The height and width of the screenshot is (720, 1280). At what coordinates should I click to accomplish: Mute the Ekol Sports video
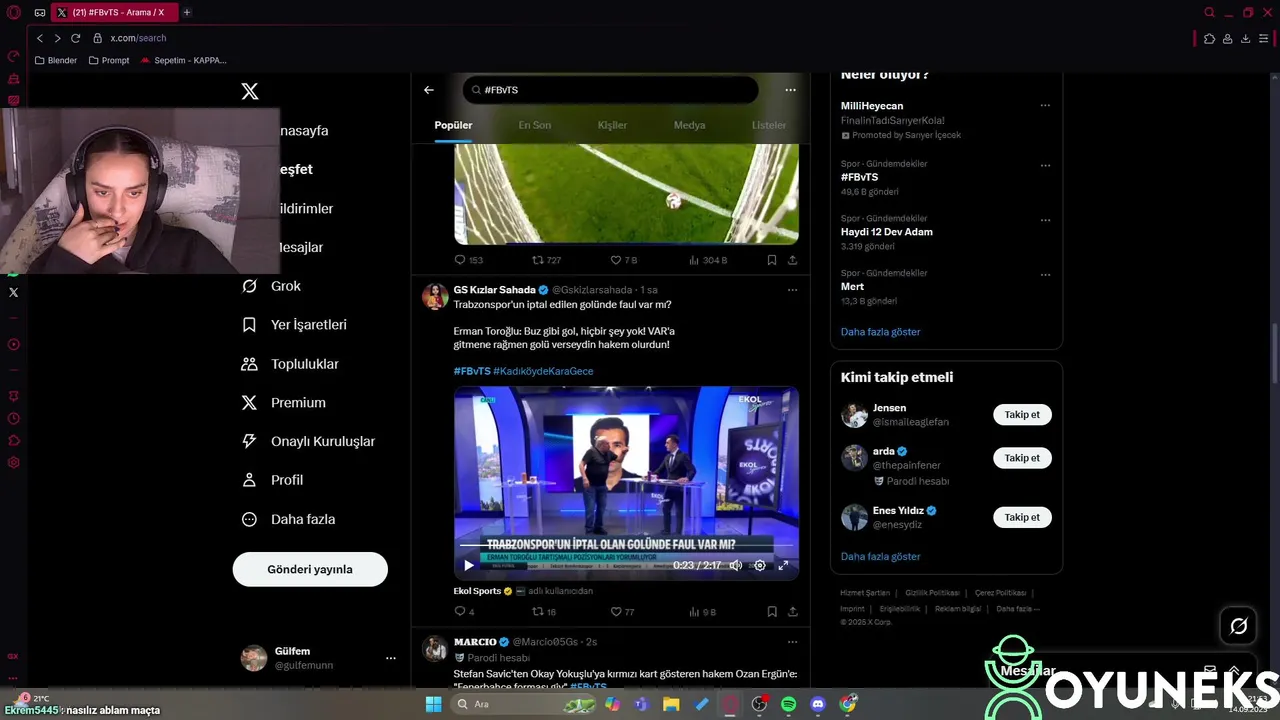tap(736, 565)
